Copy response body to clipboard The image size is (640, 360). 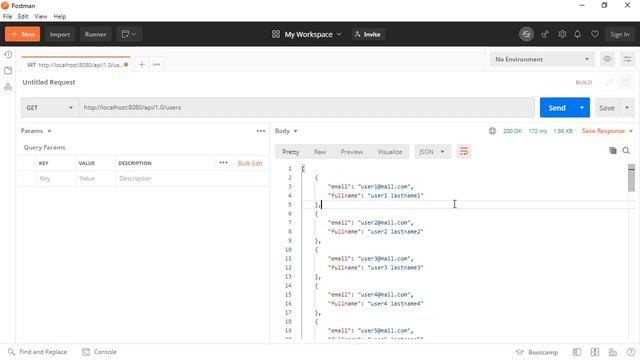[613, 151]
